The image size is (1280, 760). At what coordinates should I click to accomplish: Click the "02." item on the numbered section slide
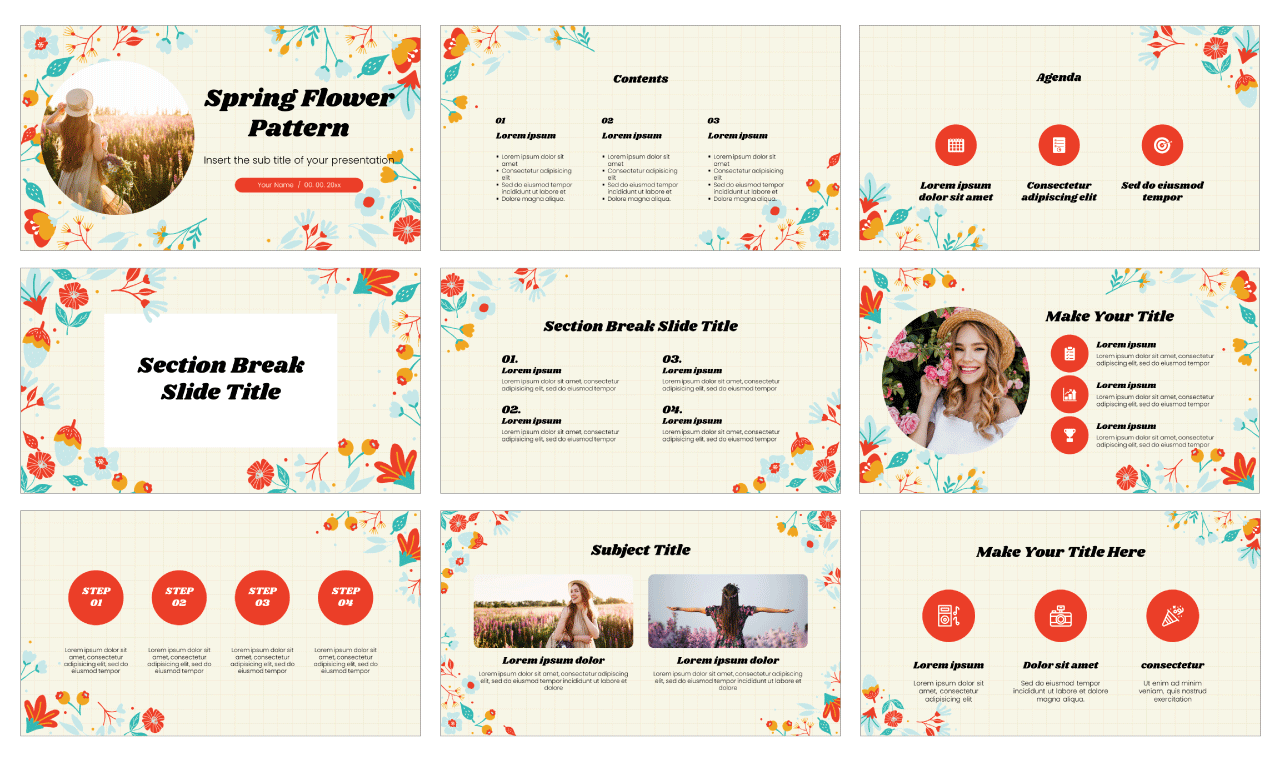click(511, 409)
